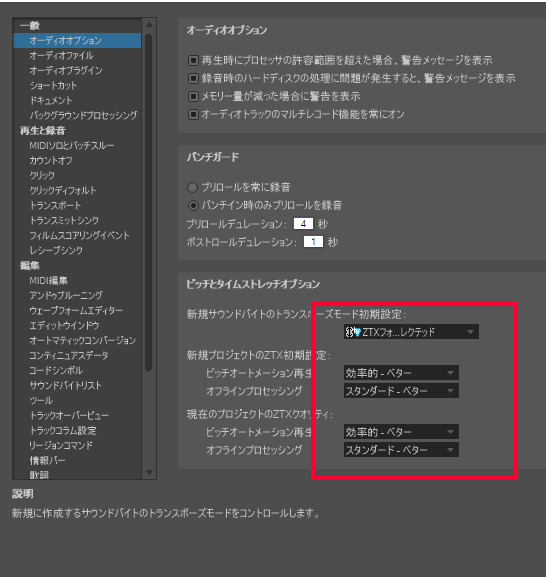Open the ZTXフォ...レクテッド transpose mode dropdown
Viewport: 546px width, 577px height.
coord(411,332)
